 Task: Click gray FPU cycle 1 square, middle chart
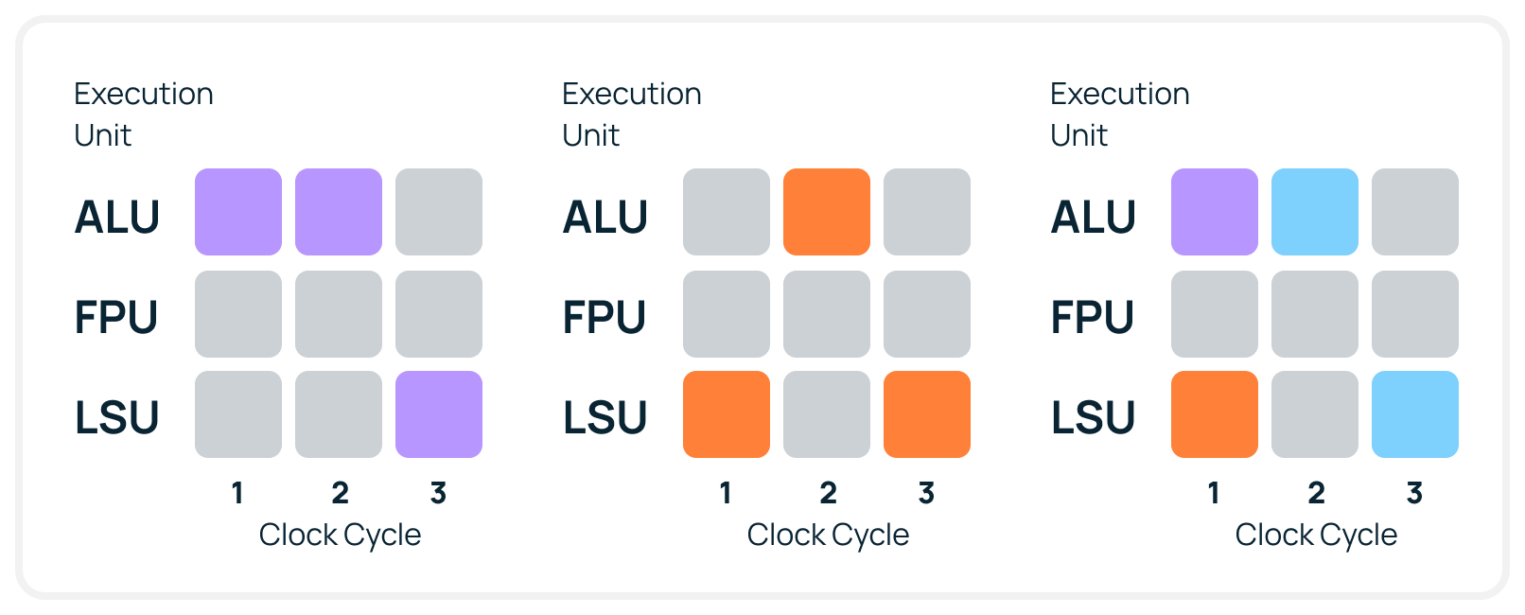(726, 314)
